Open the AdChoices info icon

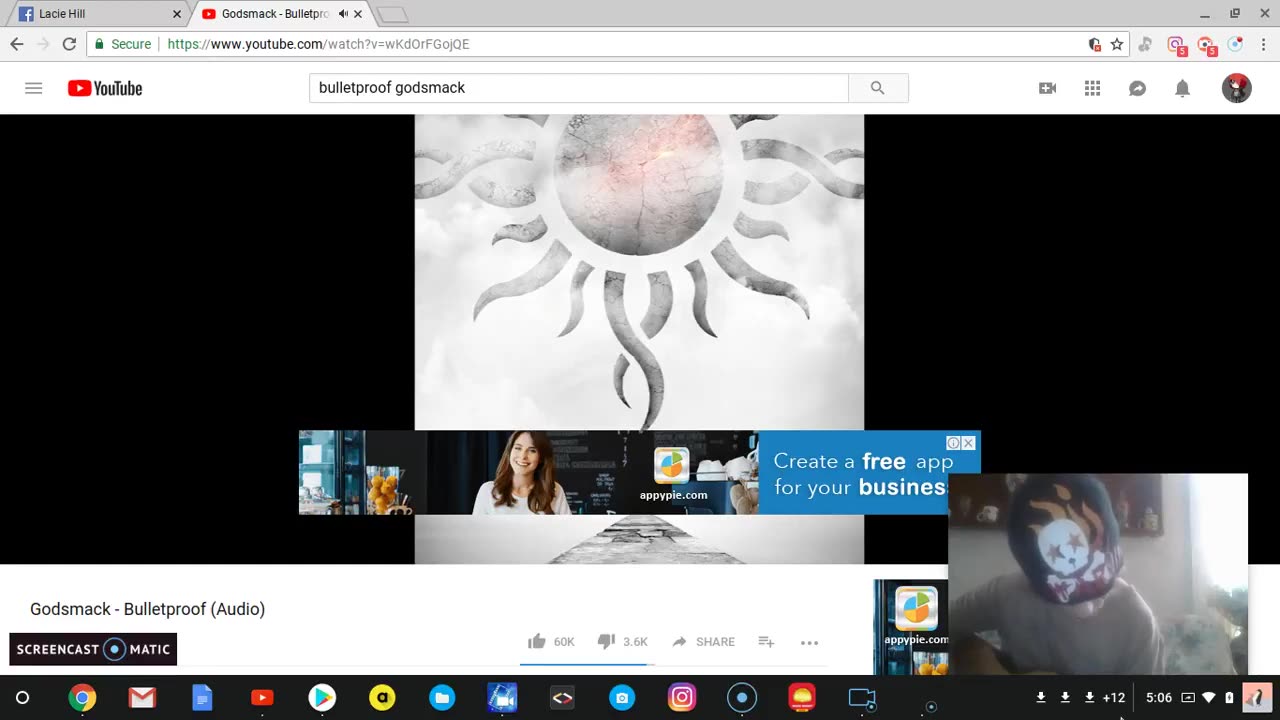954,443
